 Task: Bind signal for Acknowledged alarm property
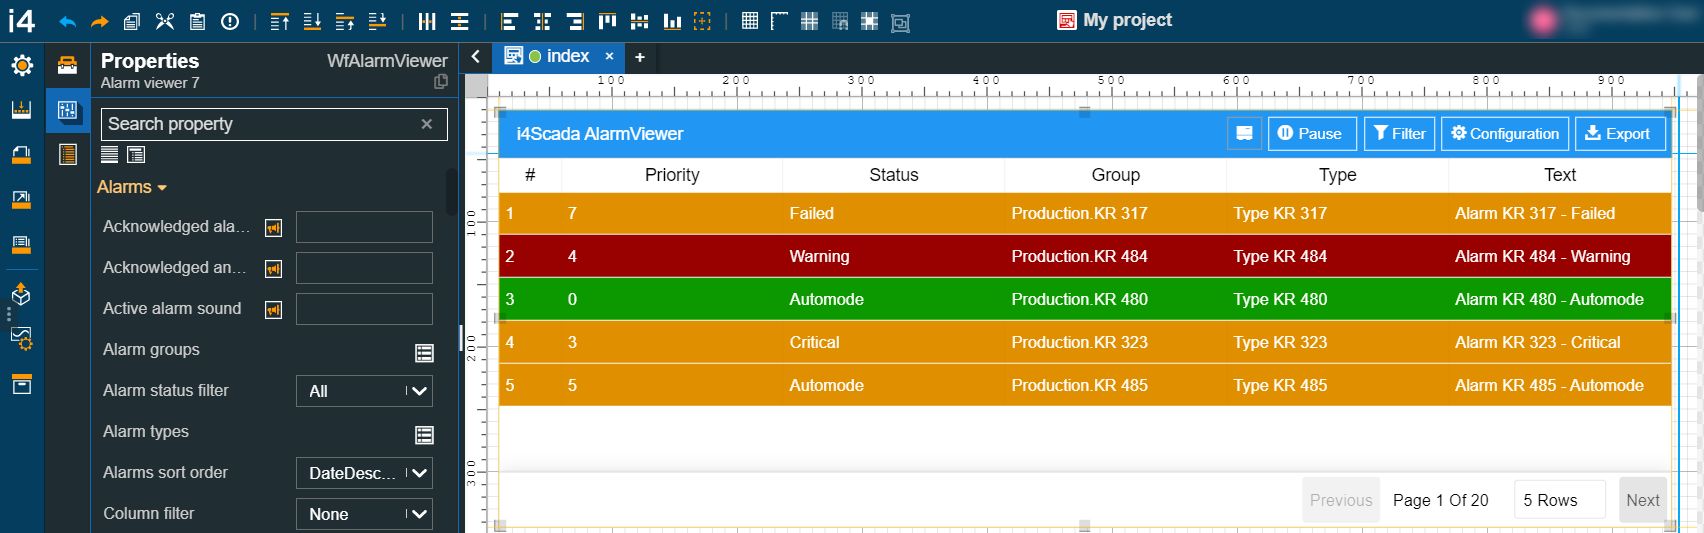[273, 228]
